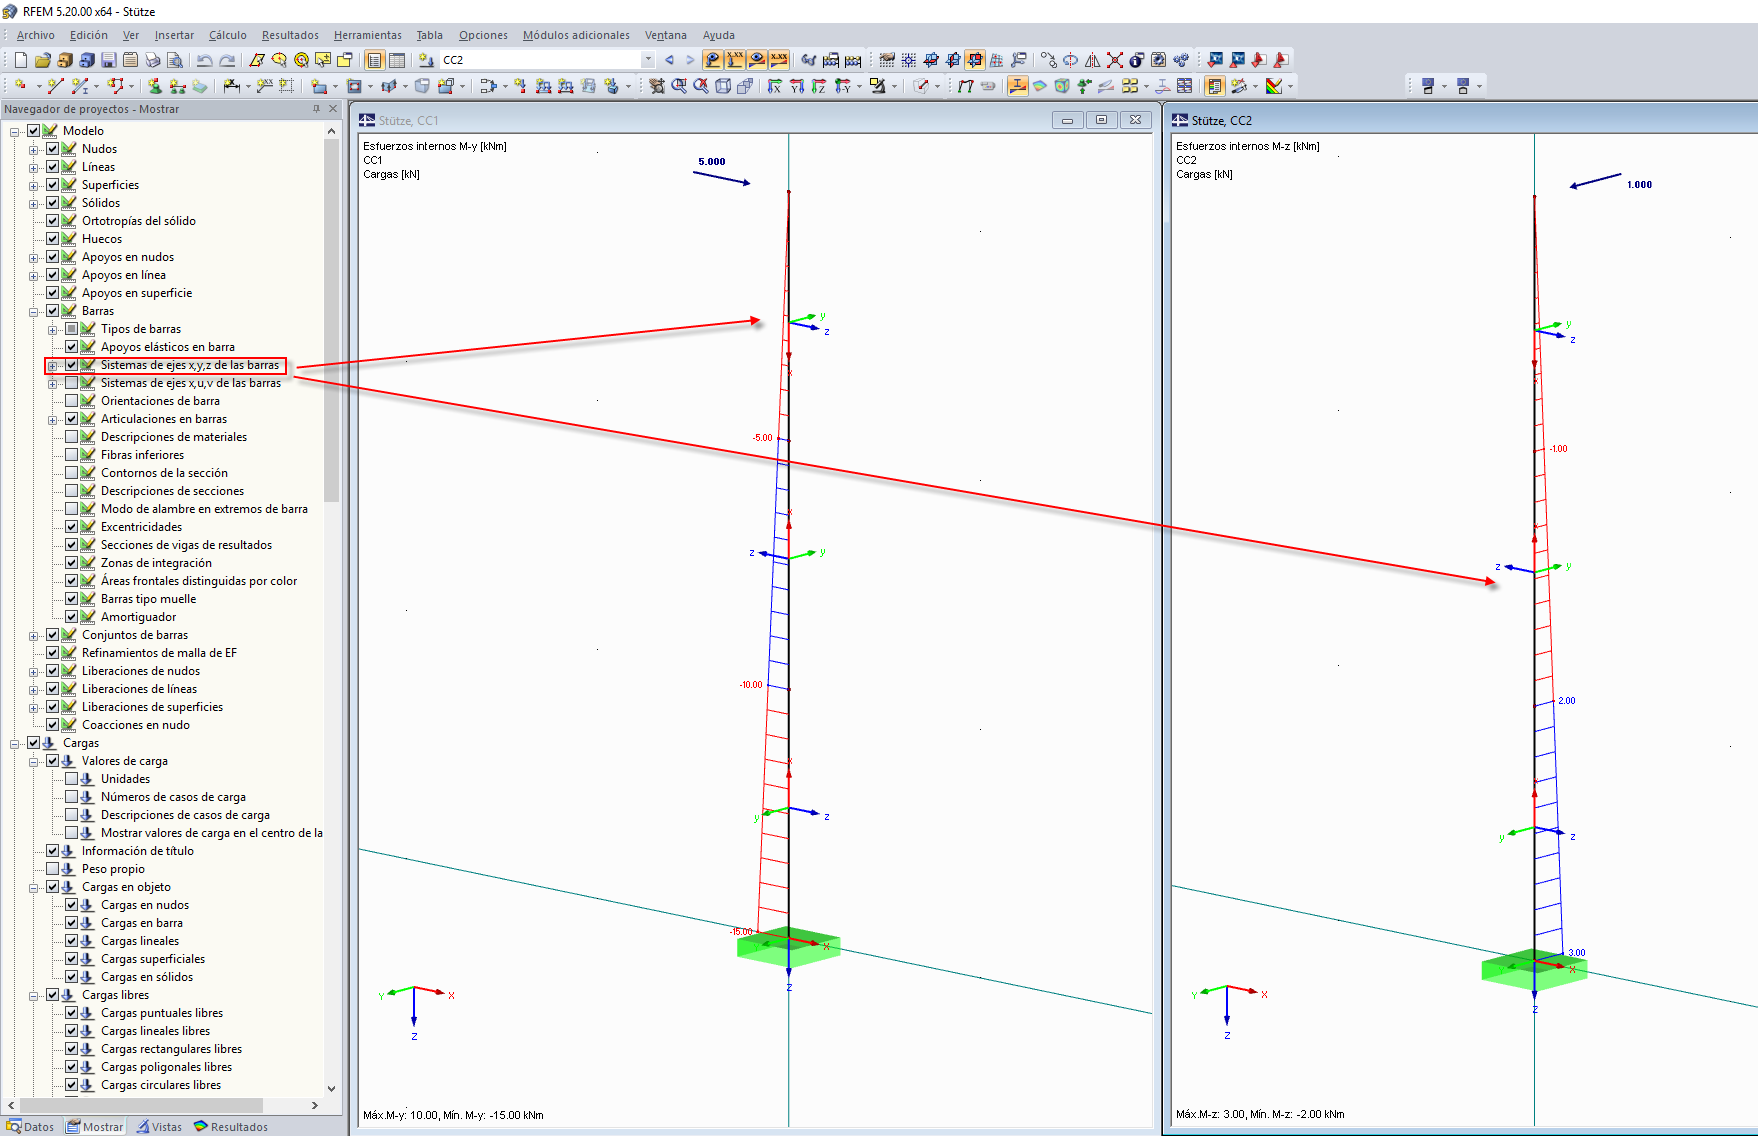
Task: Show information about object icon
Action: click(x=1137, y=60)
